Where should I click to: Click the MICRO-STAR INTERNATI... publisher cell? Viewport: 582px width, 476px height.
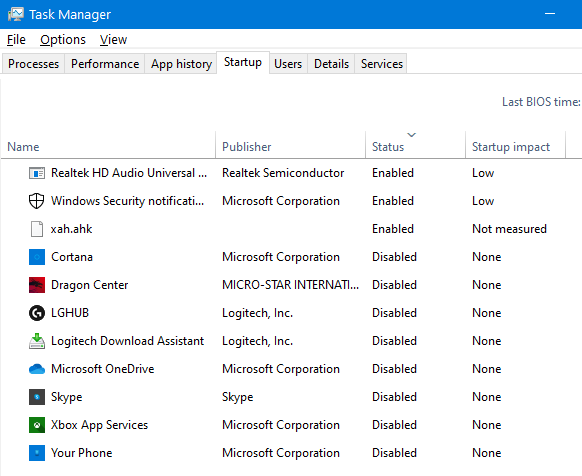tap(290, 285)
